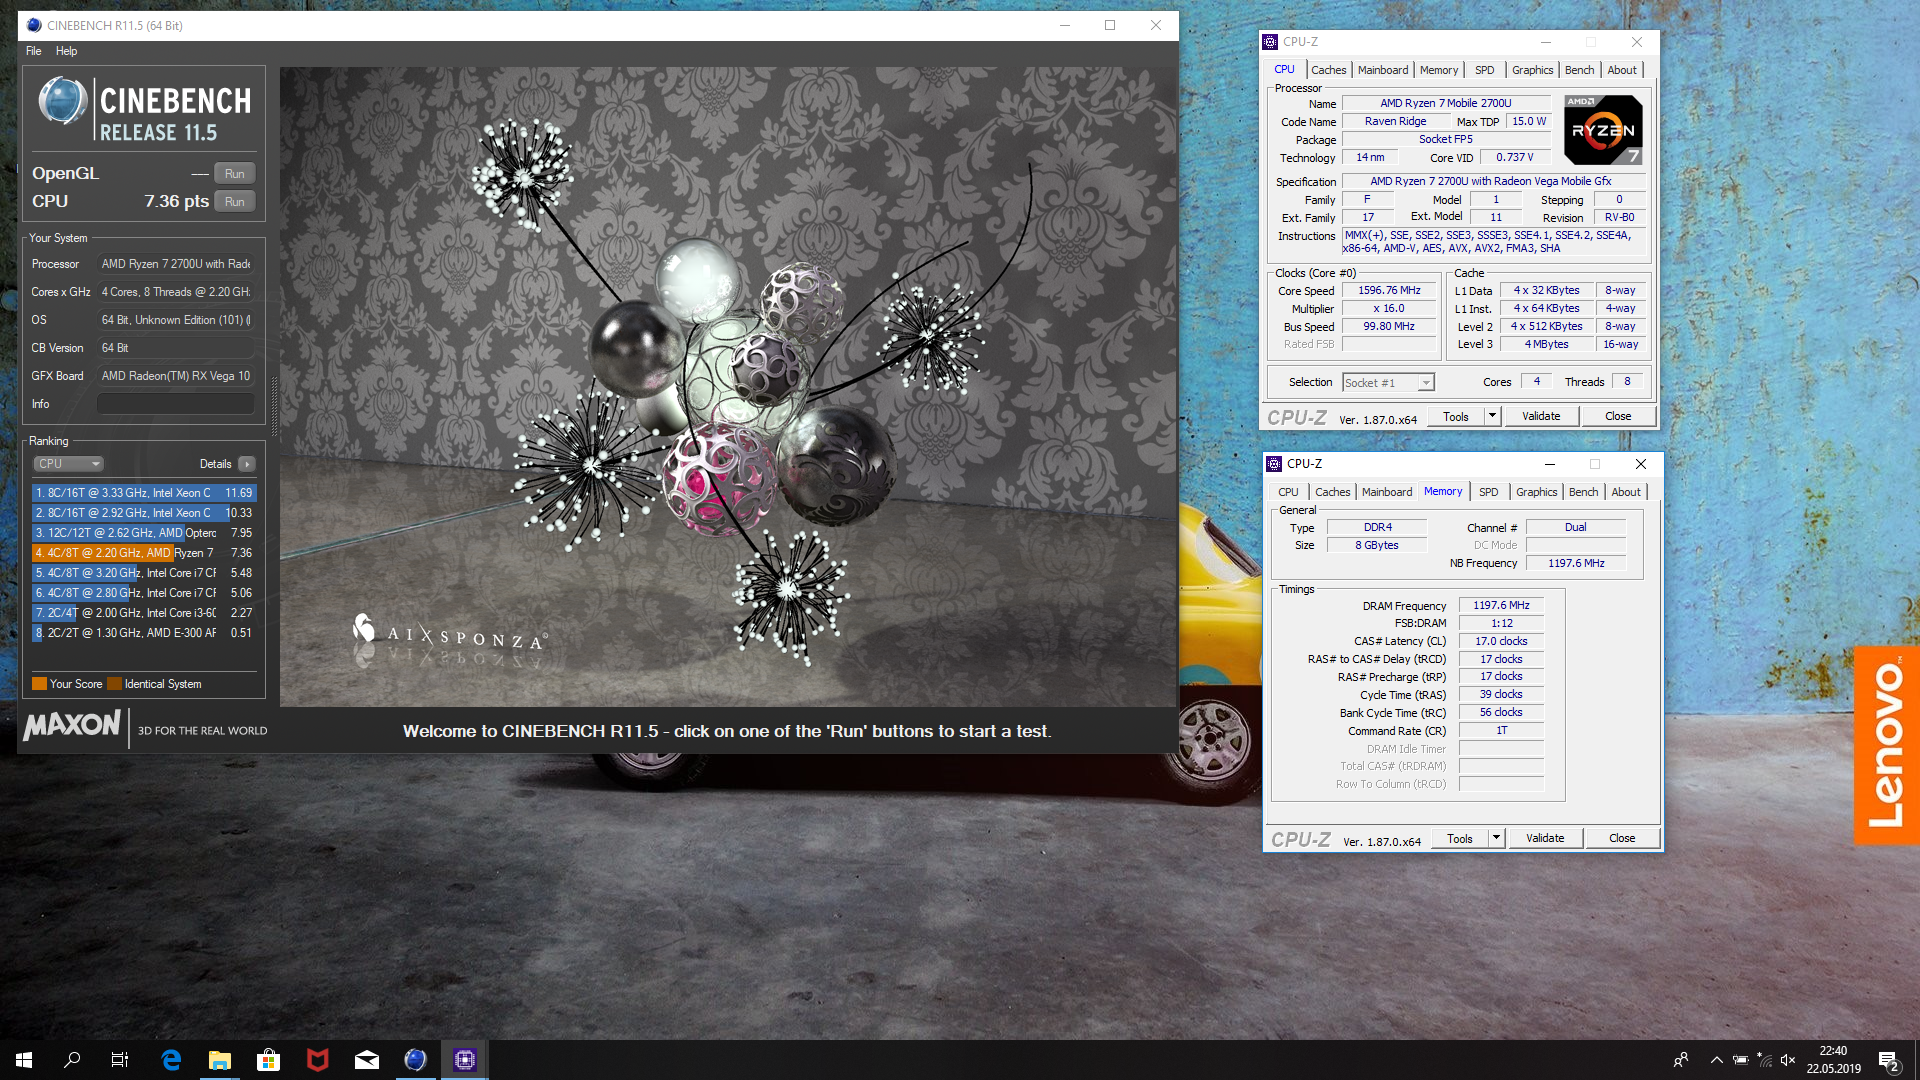Run the CPU benchmark
Screen dimensions: 1920x1080
(x=235, y=202)
